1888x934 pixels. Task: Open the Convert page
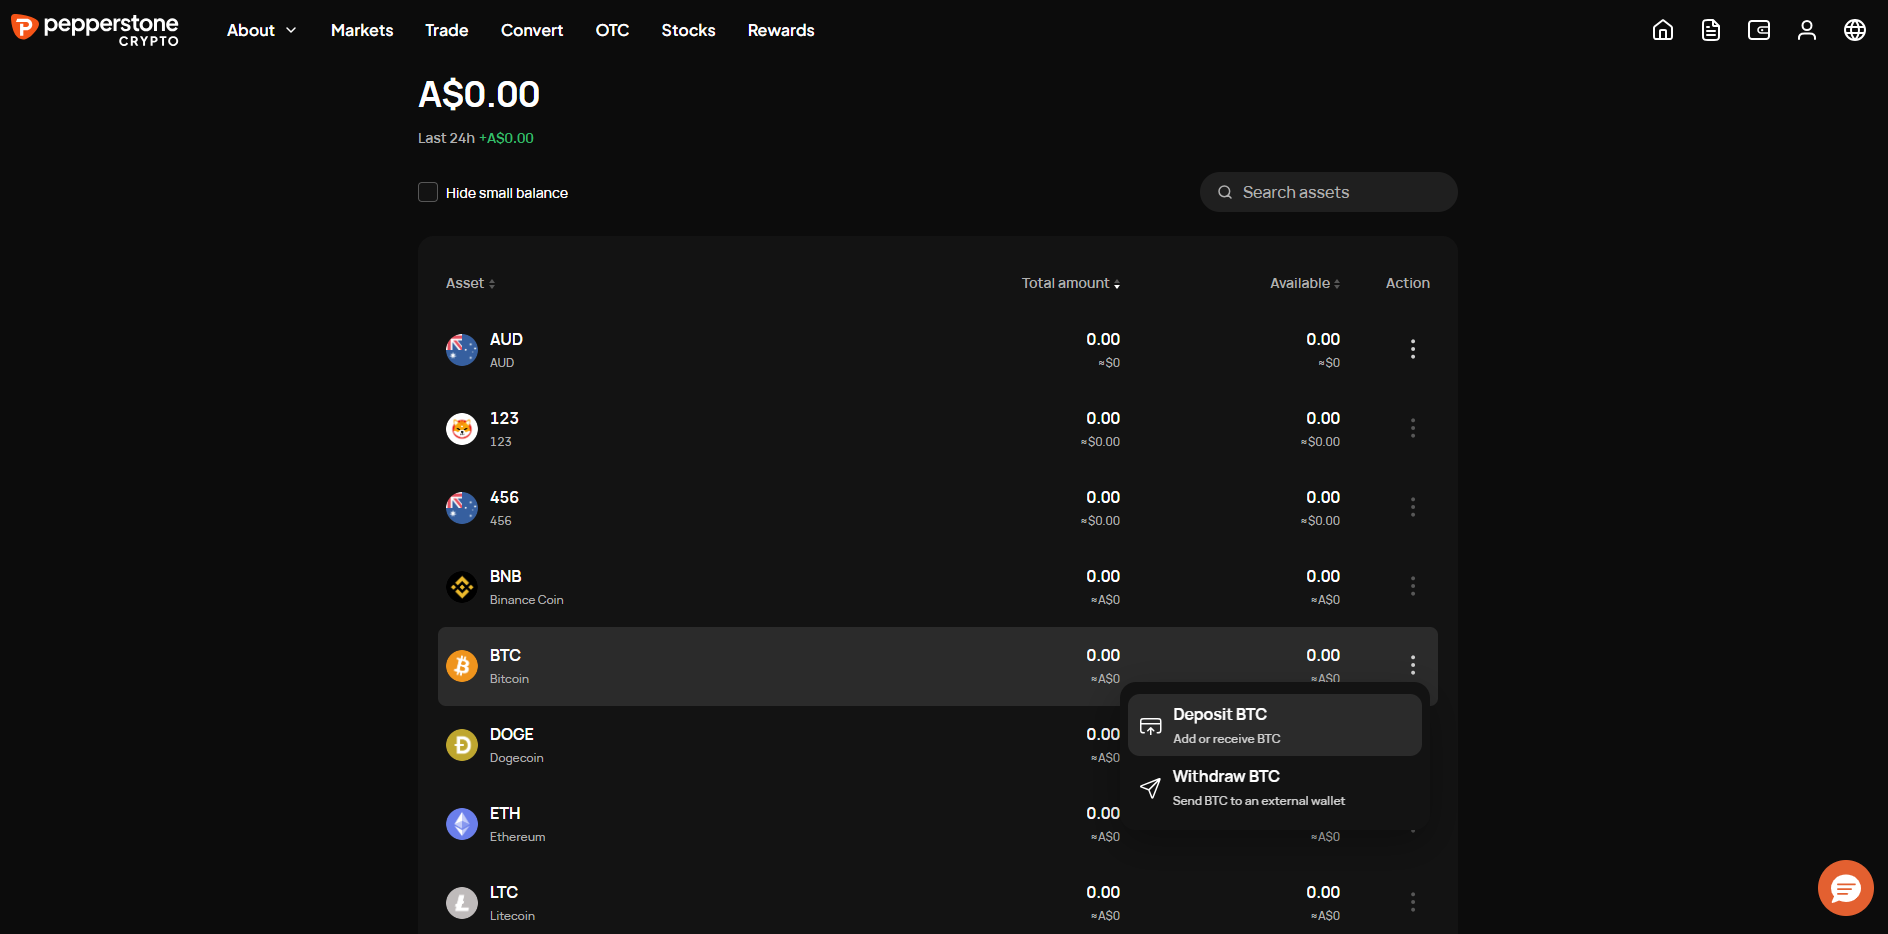coord(532,30)
